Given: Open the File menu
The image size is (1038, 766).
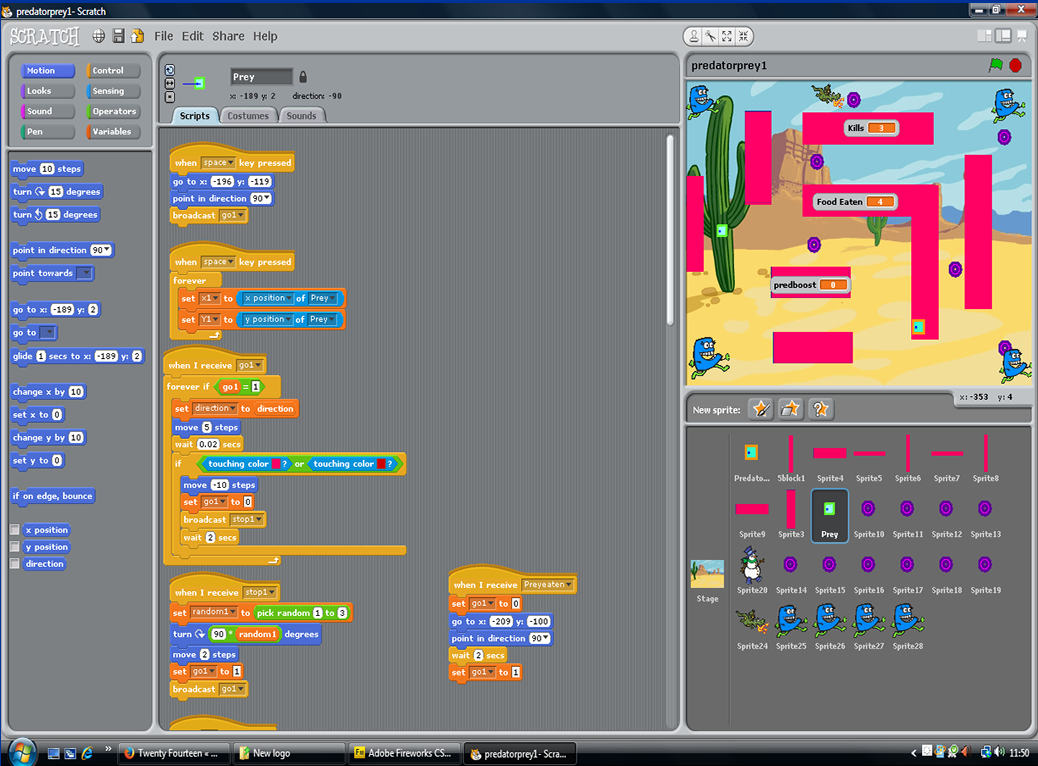Looking at the screenshot, I should [164, 36].
